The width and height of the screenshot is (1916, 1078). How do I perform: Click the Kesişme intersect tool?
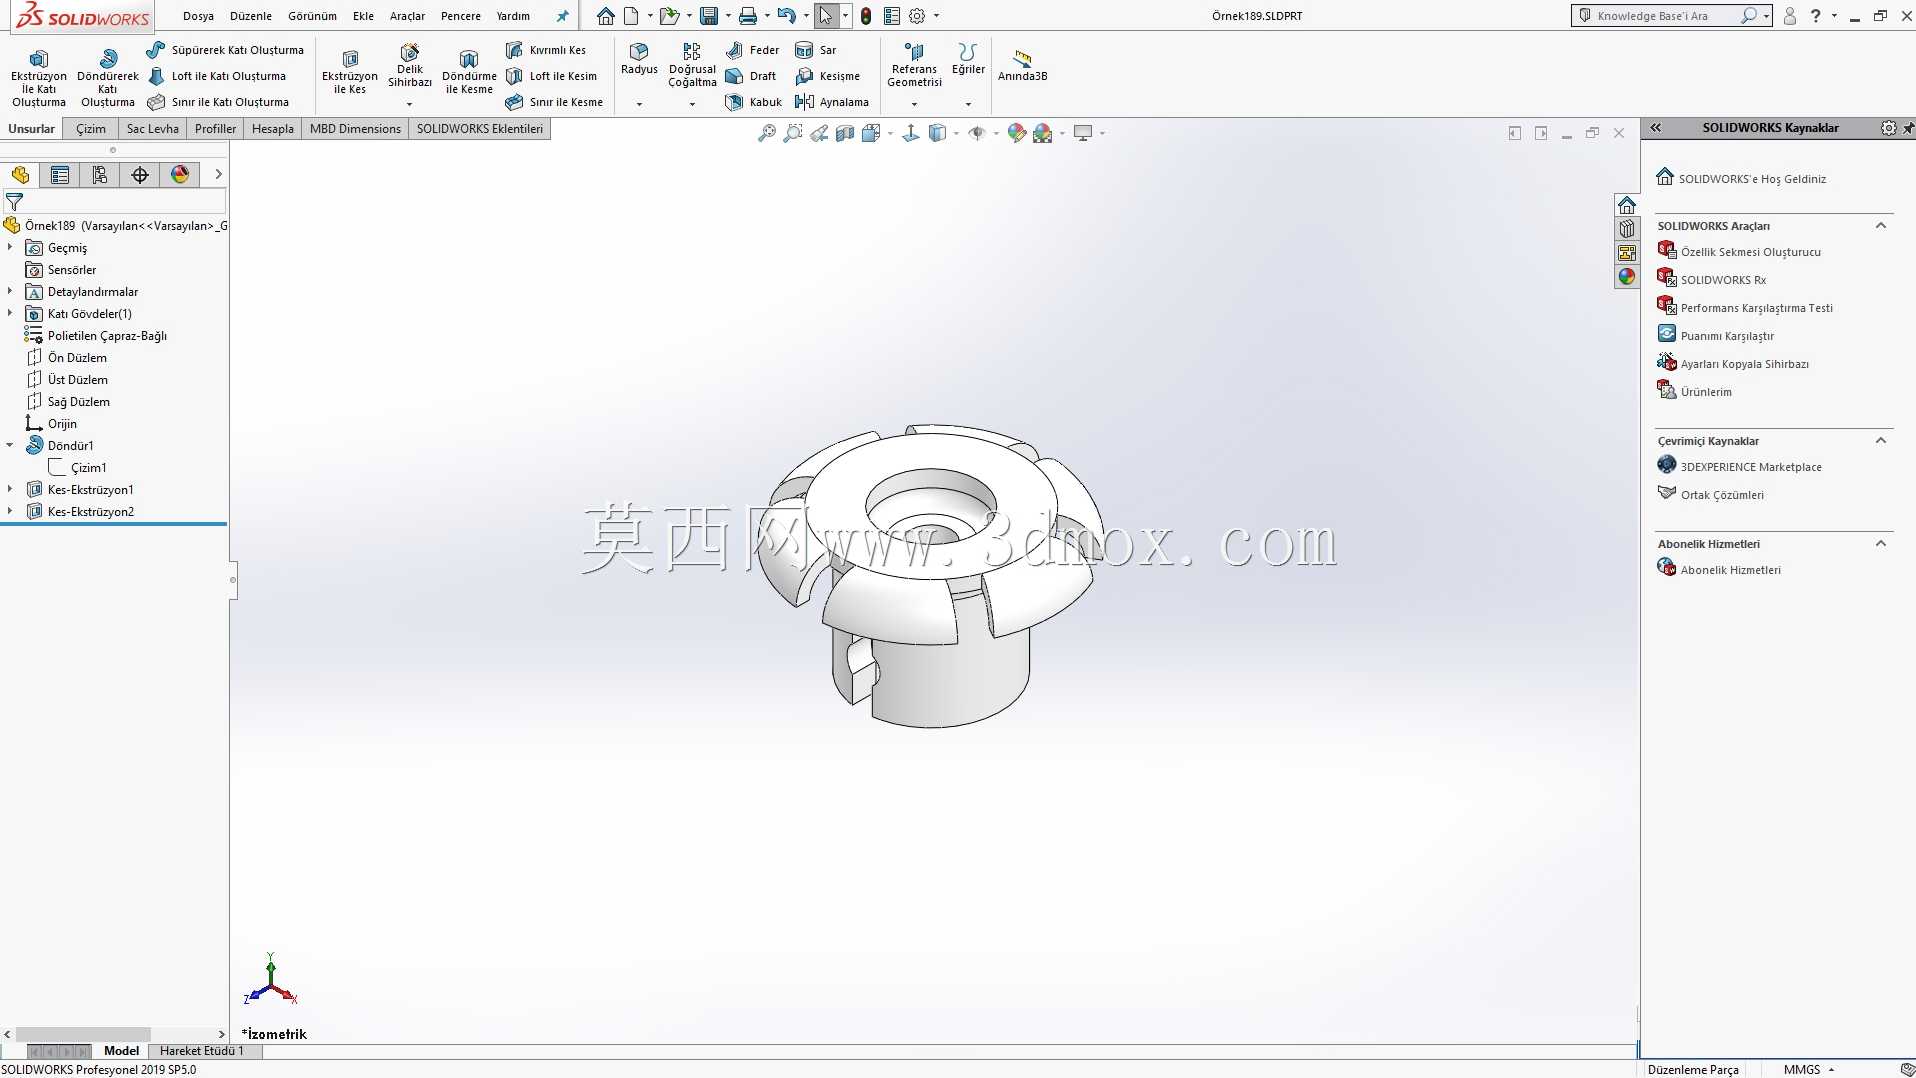(827, 76)
